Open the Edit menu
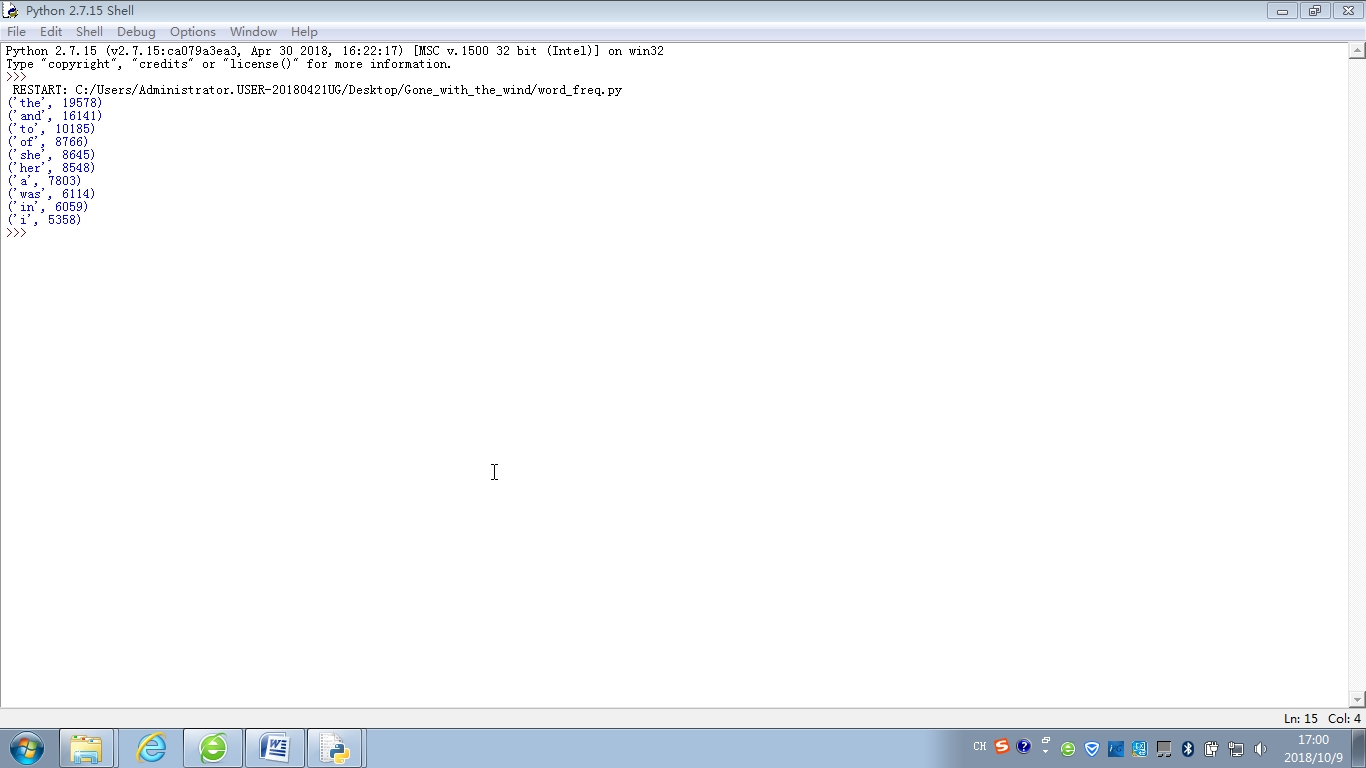Screen dimensions: 1366x768 tap(51, 32)
